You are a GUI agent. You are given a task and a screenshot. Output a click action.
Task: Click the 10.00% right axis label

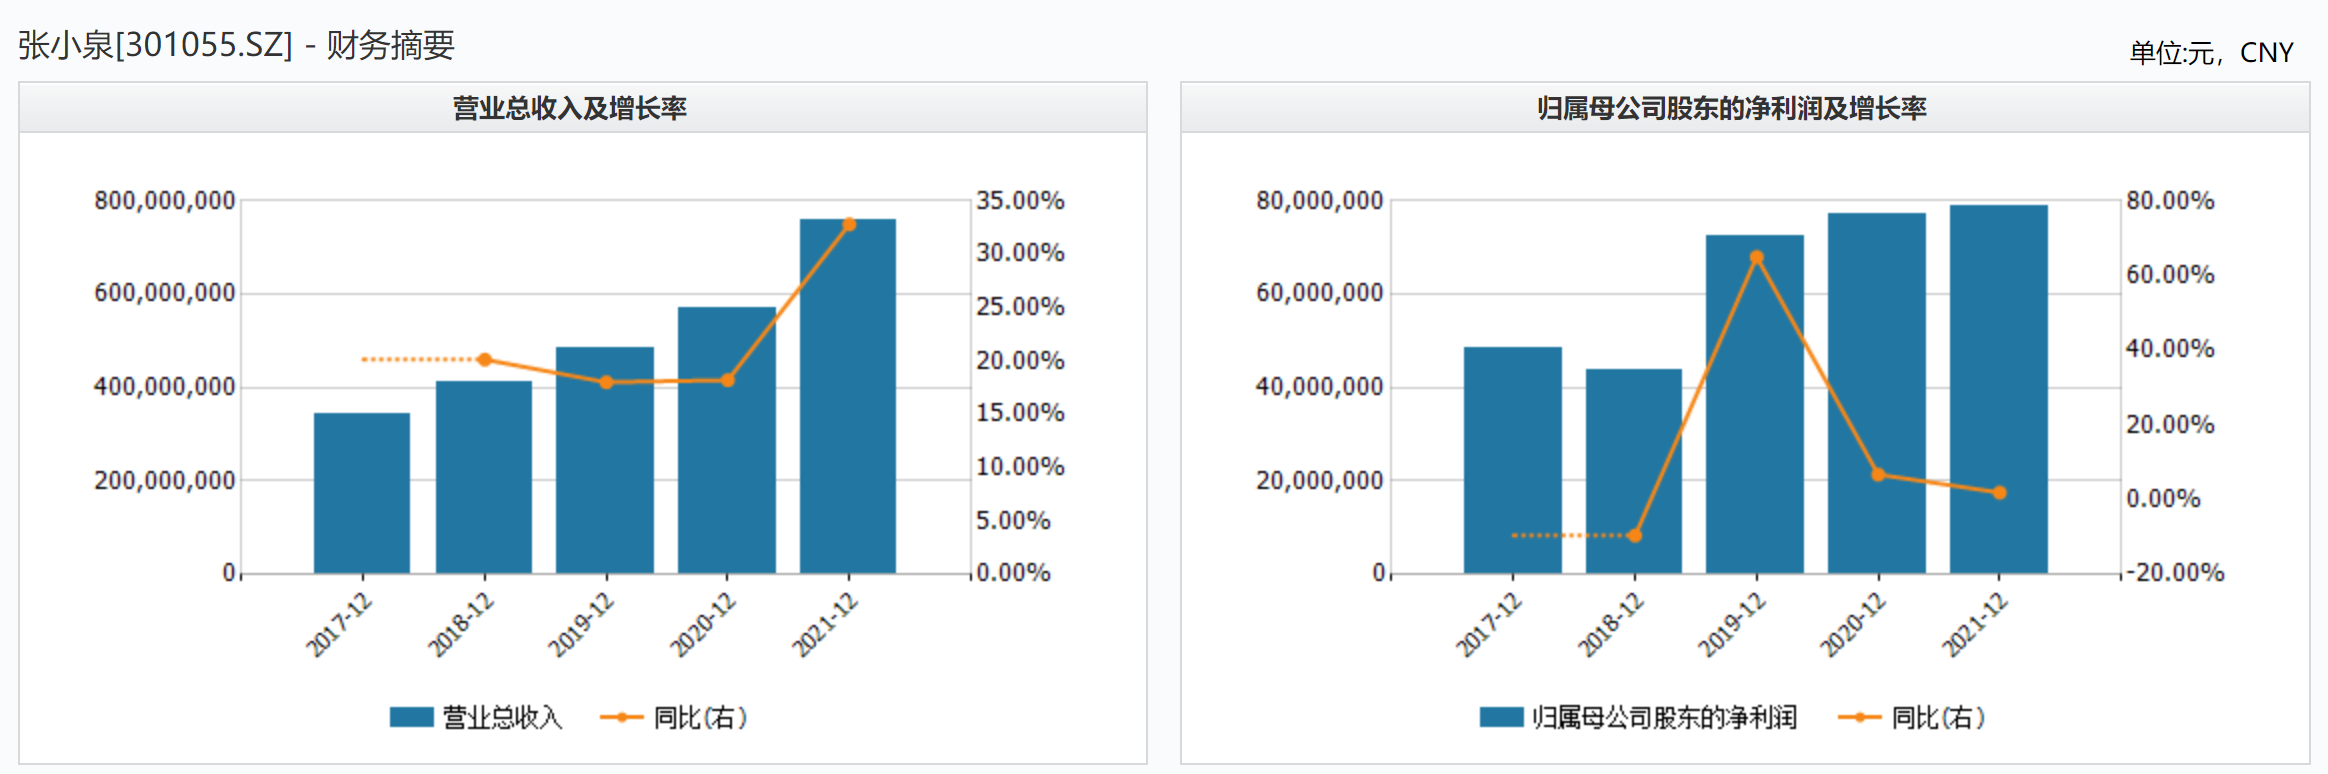point(1020,467)
